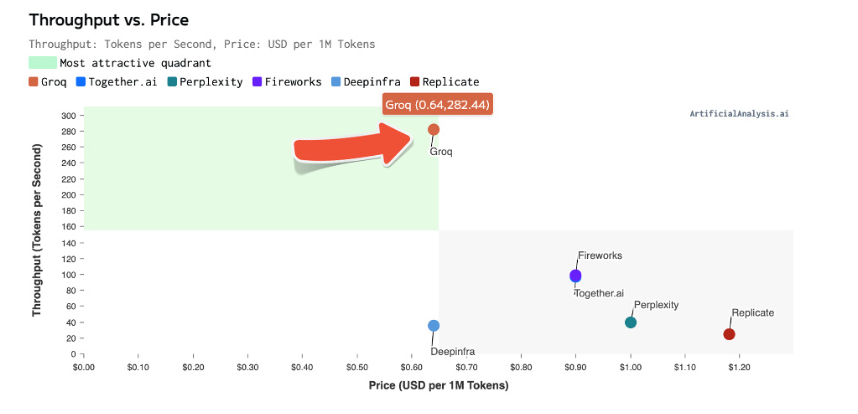Image resolution: width=858 pixels, height=414 pixels.
Task: Click the Price (USD per 1M Tokens) axis title
Action: point(438,386)
